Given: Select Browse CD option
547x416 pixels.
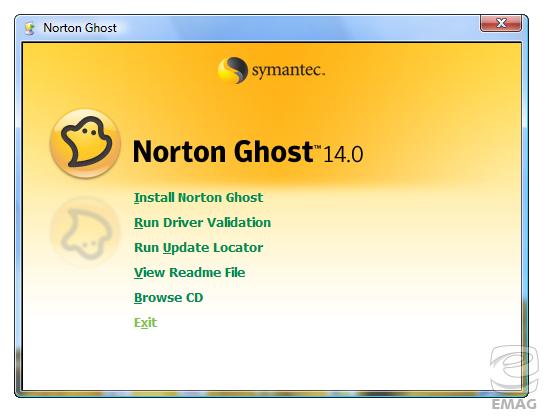Looking at the screenshot, I should pos(168,298).
